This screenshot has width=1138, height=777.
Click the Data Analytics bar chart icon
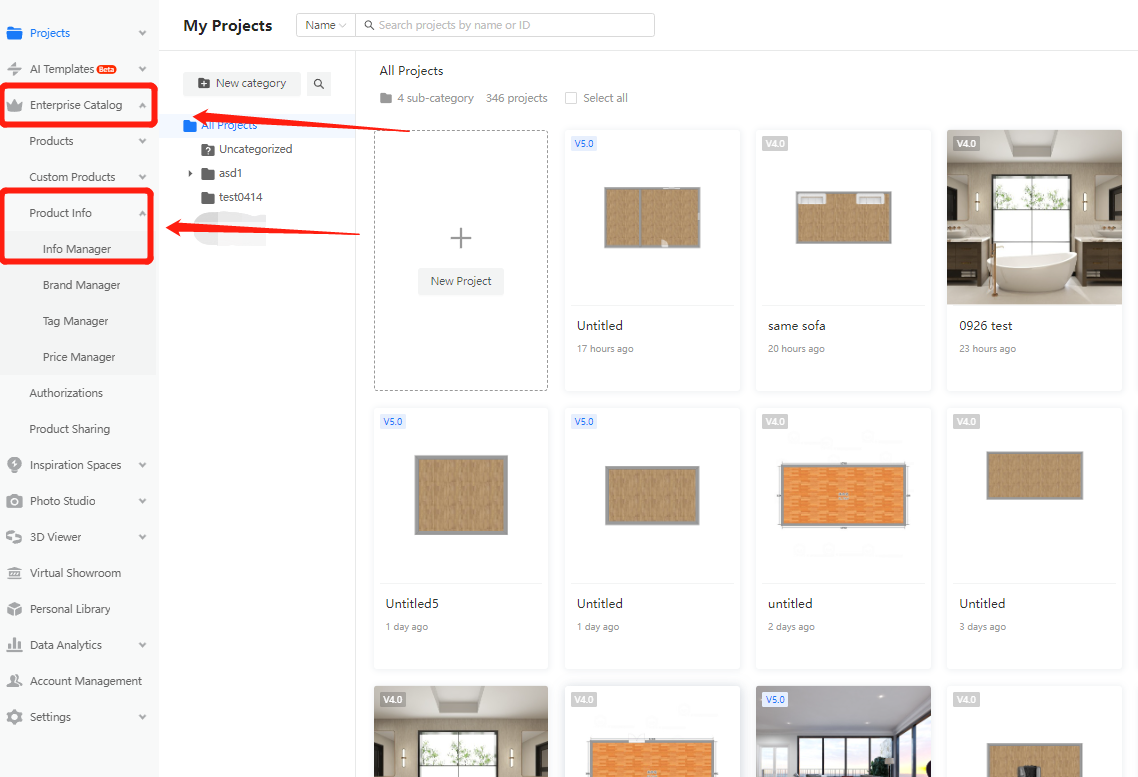coord(14,645)
